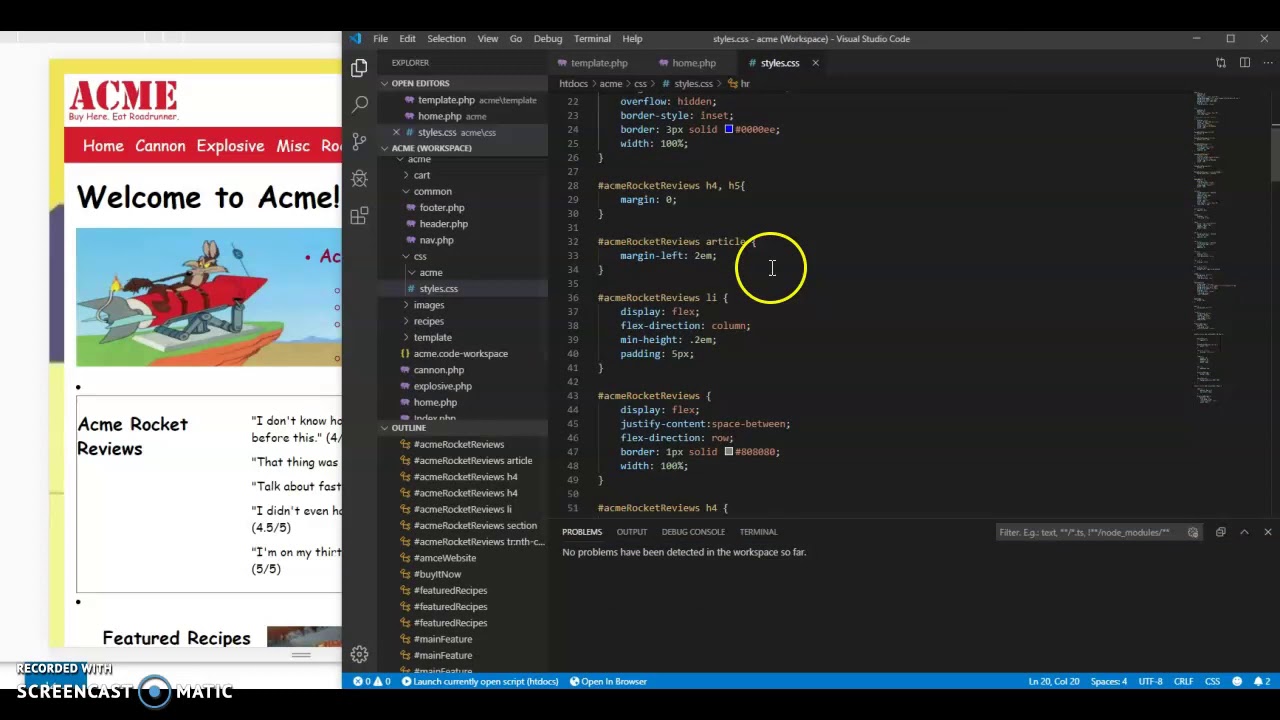Collapse the Open Editors section
The image size is (1280, 720).
point(420,83)
